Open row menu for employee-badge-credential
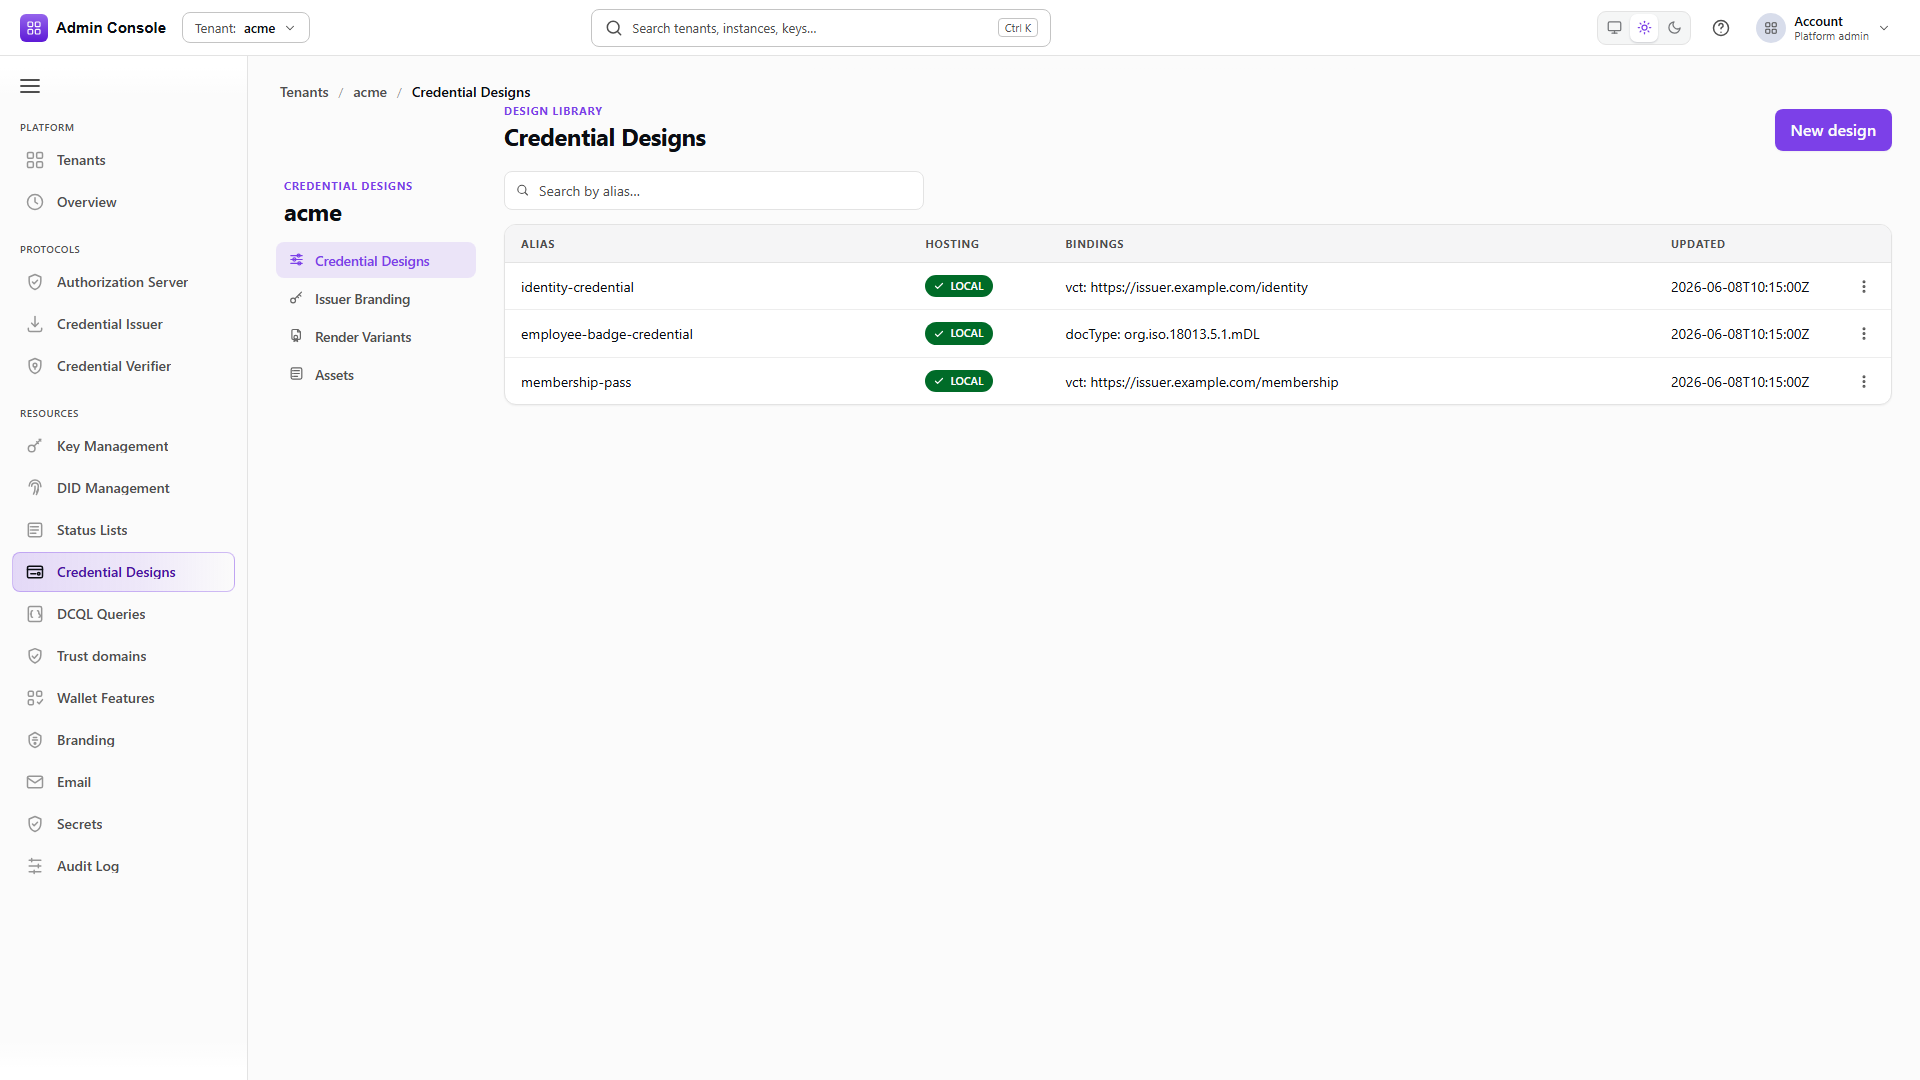Viewport: 1920px width, 1080px height. coord(1864,334)
